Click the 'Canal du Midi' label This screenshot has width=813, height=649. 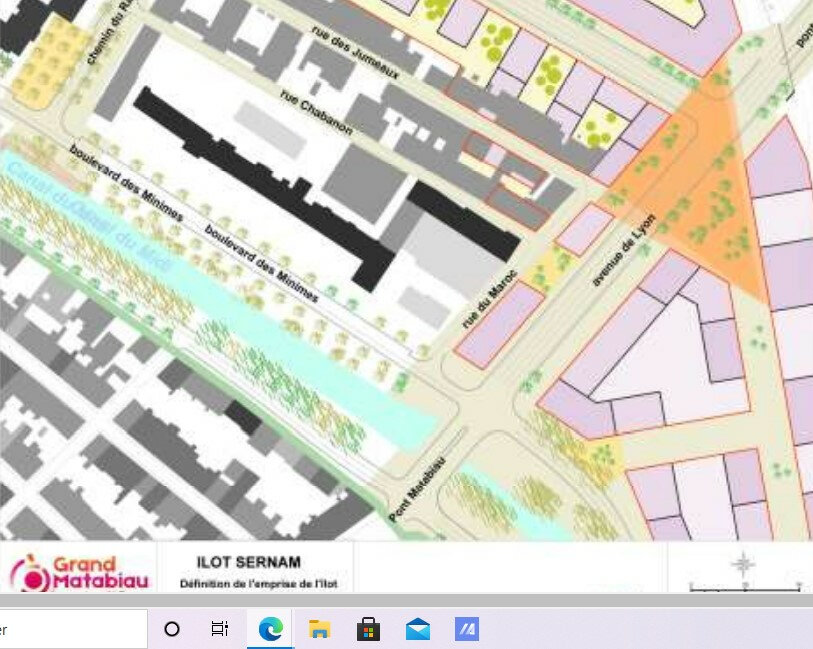pyautogui.click(x=89, y=215)
